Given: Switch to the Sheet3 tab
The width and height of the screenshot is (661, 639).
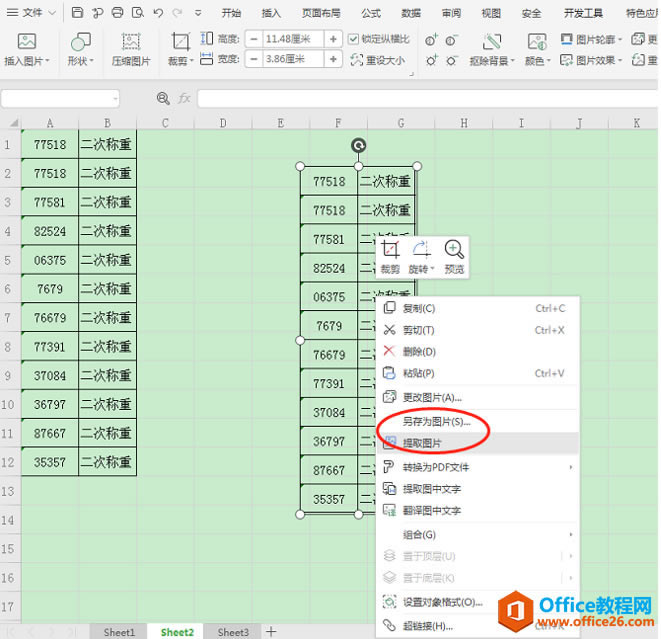Looking at the screenshot, I should (x=233, y=632).
